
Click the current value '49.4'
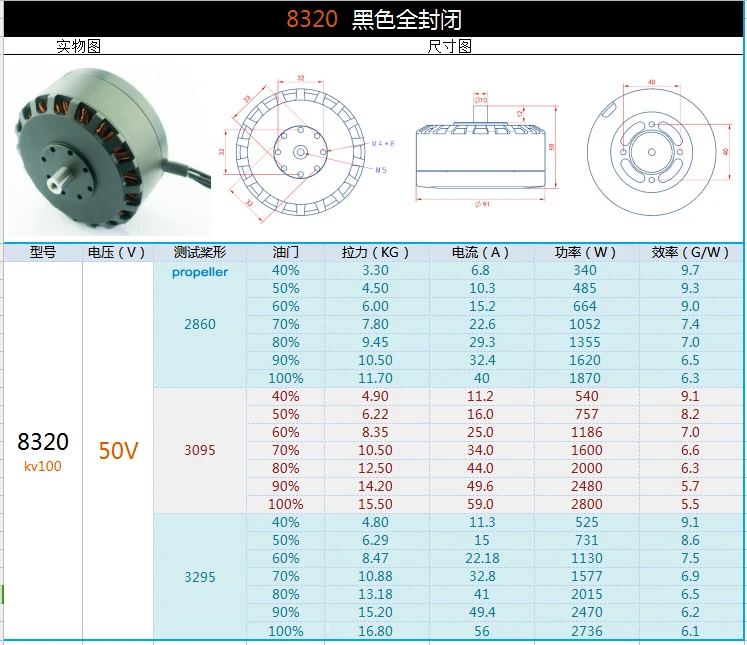[482, 613]
